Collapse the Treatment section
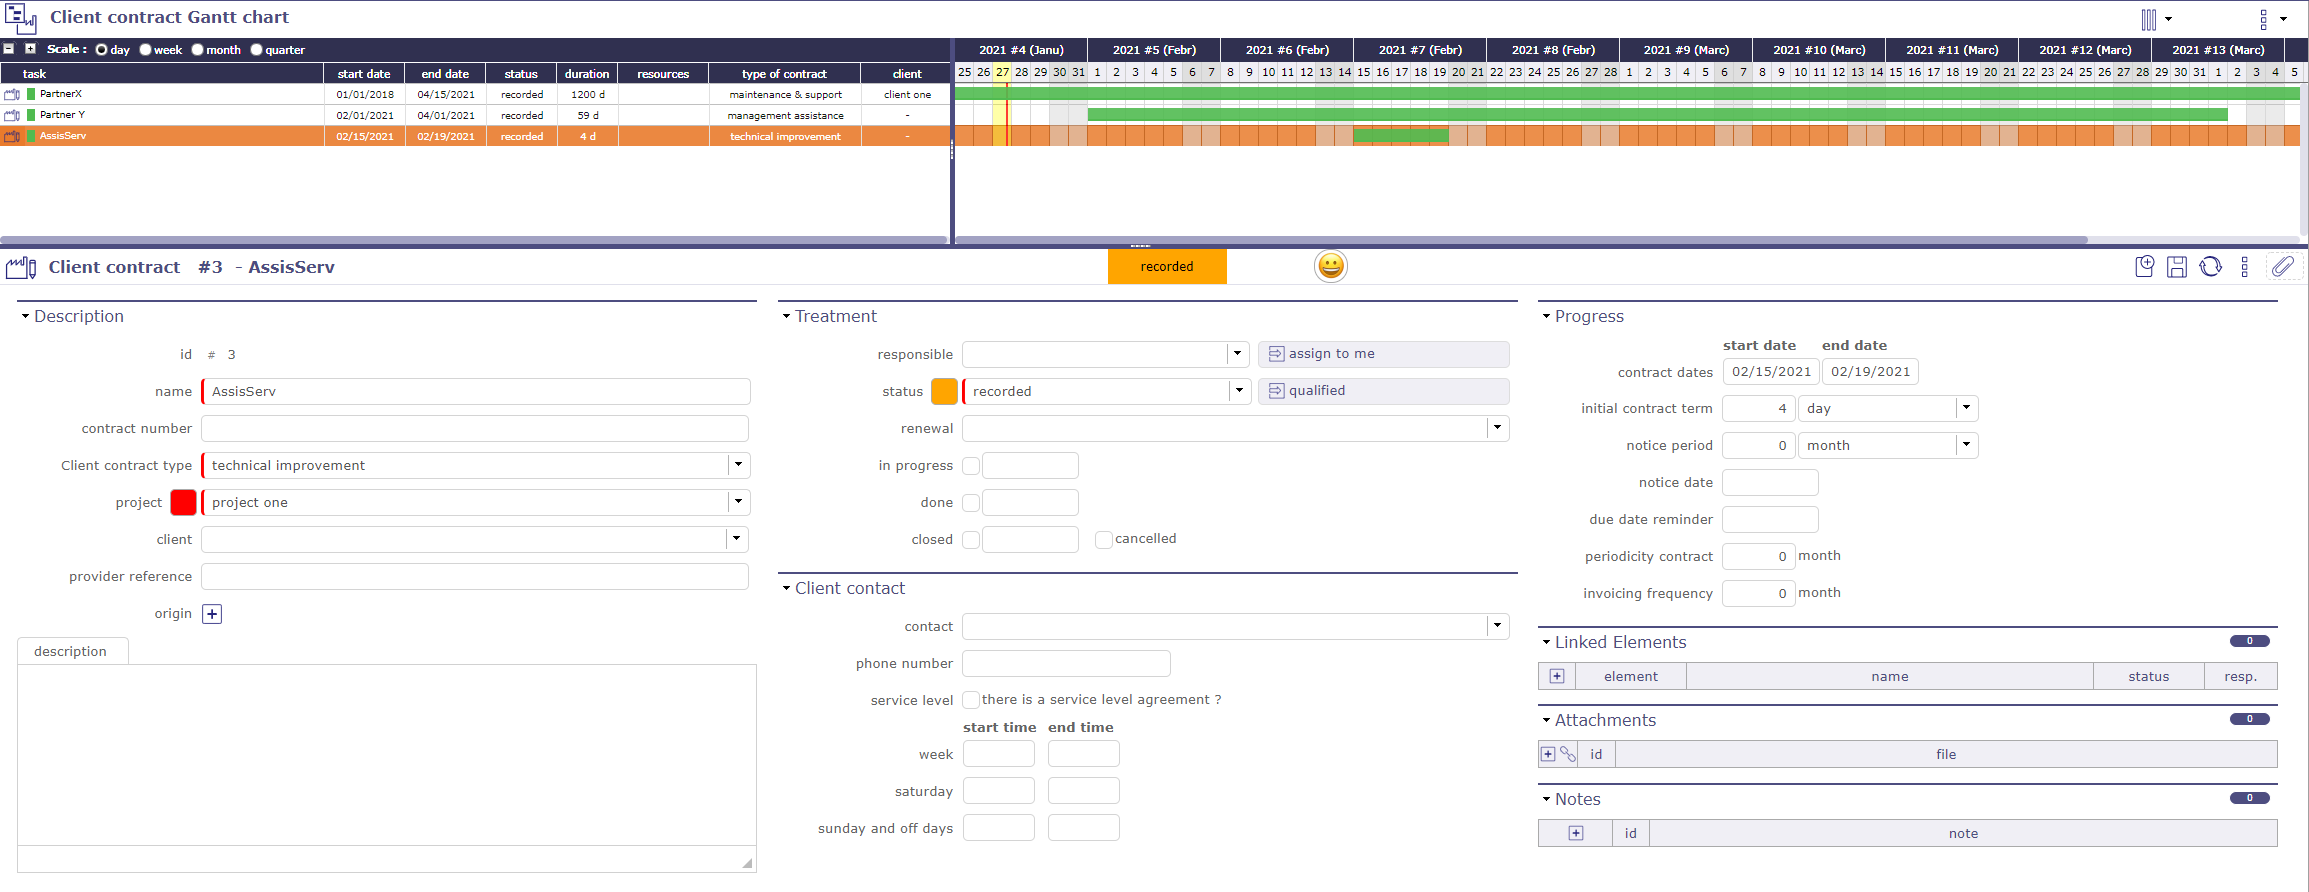This screenshot has height=892, width=2309. click(x=786, y=316)
